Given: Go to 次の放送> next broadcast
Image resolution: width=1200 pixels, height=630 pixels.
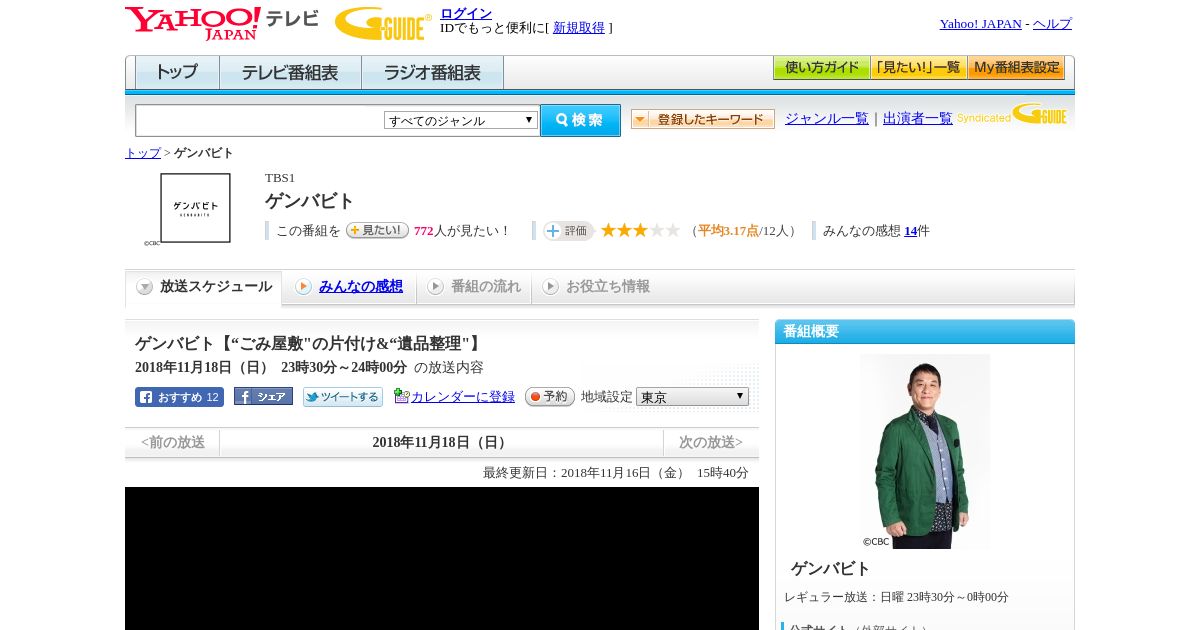Looking at the screenshot, I should pyautogui.click(x=711, y=442).
